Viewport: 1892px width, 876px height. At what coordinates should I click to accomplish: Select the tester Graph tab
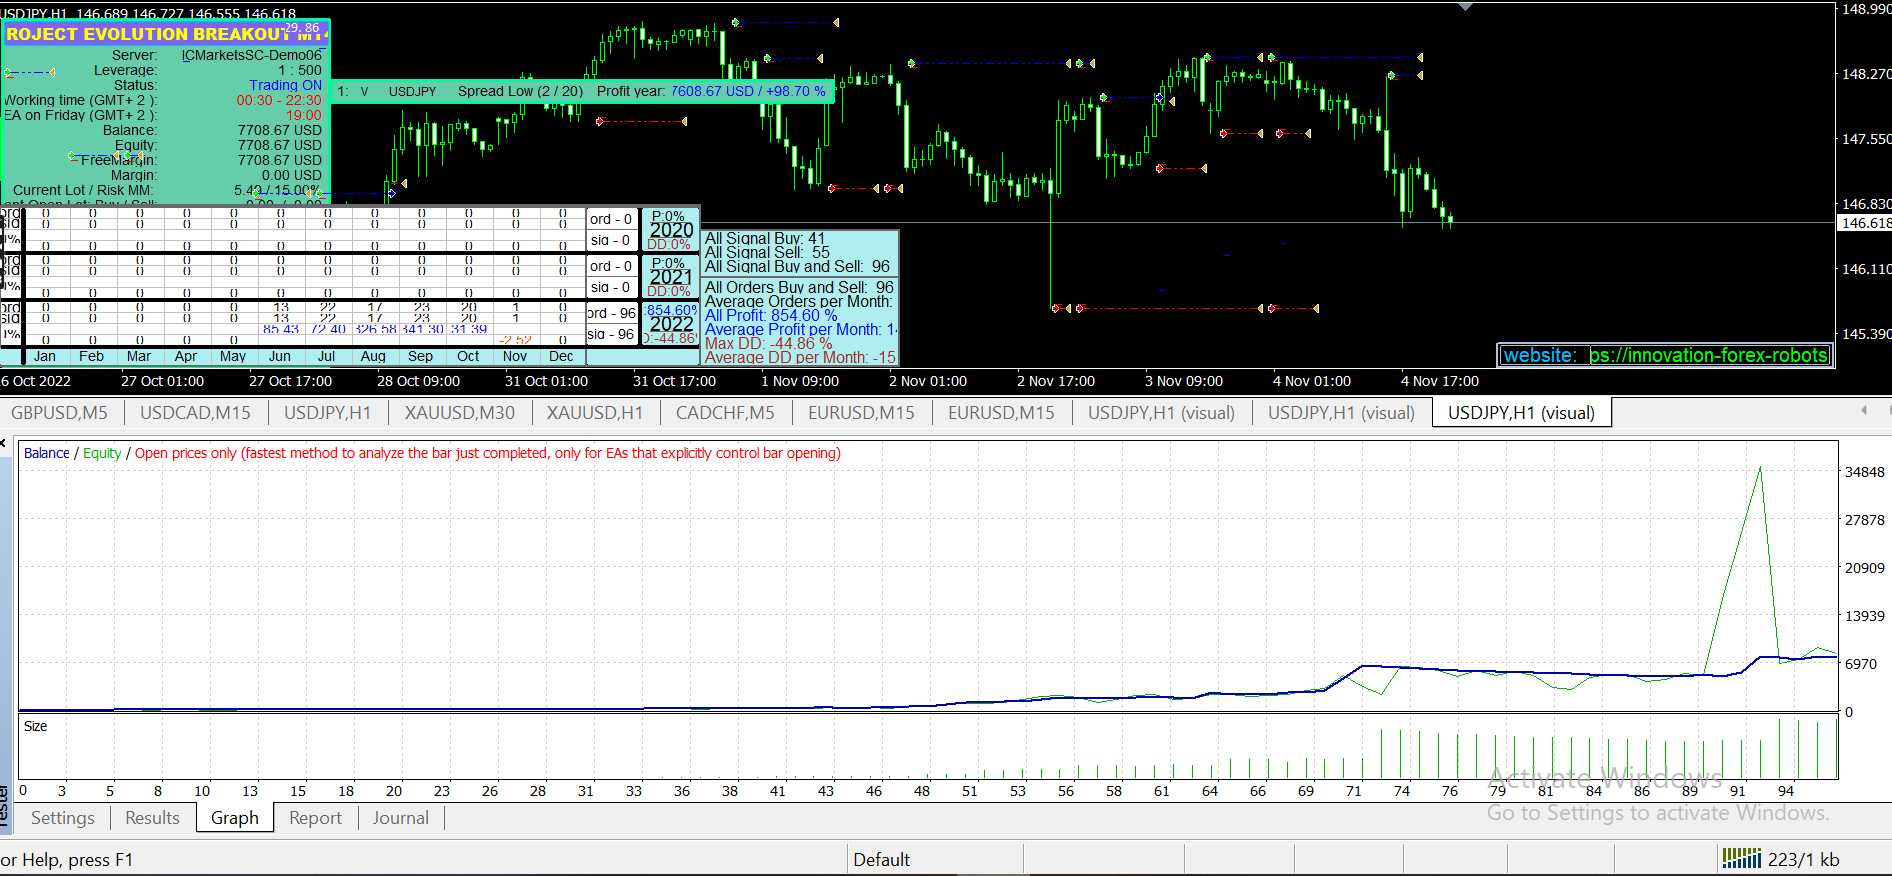click(x=235, y=817)
